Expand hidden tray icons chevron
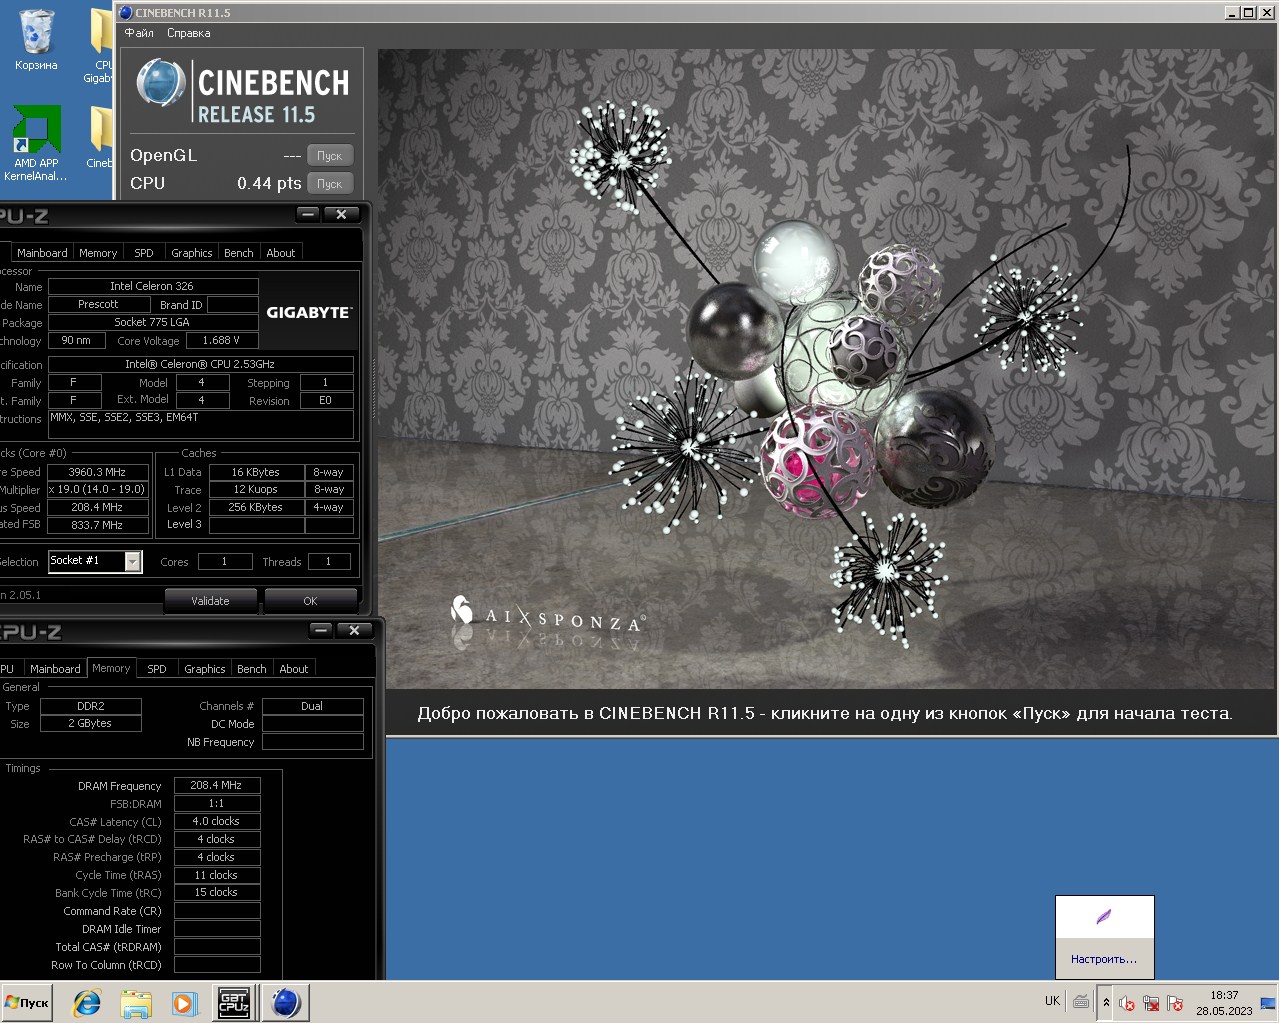 (1106, 1002)
